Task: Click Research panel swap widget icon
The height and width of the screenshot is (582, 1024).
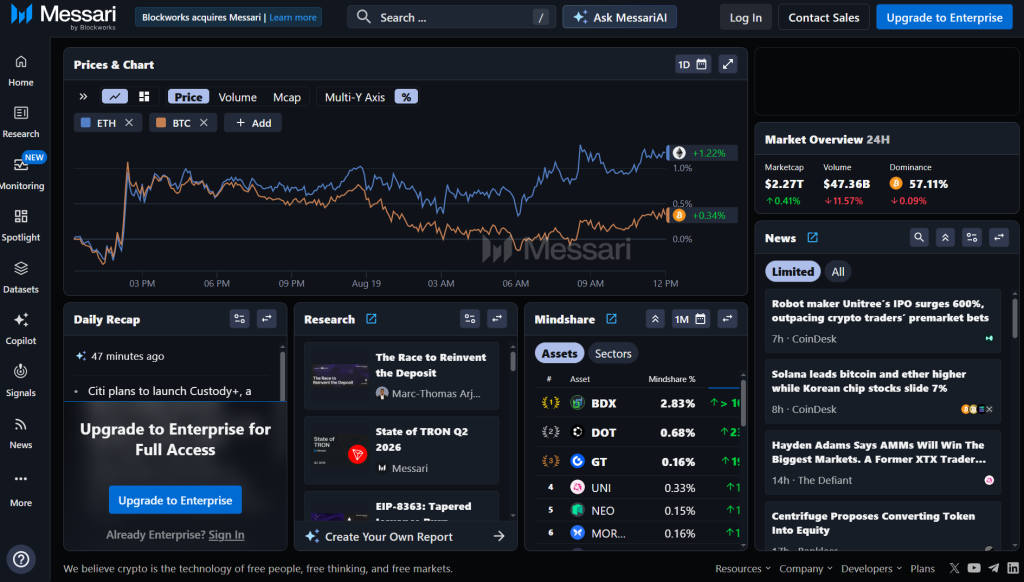Action: [x=497, y=319]
